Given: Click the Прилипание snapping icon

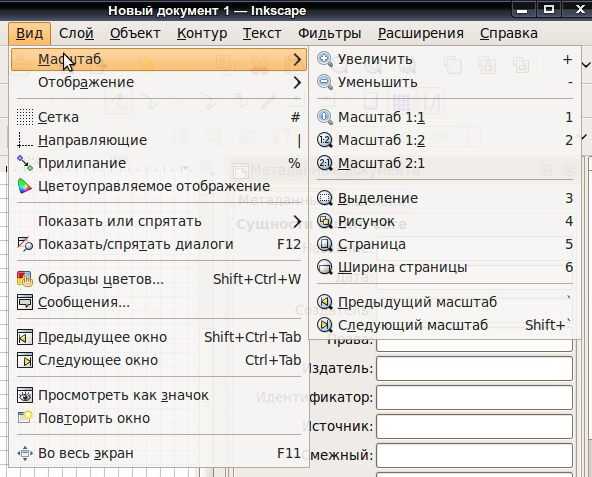Looking at the screenshot, I should (x=25, y=164).
